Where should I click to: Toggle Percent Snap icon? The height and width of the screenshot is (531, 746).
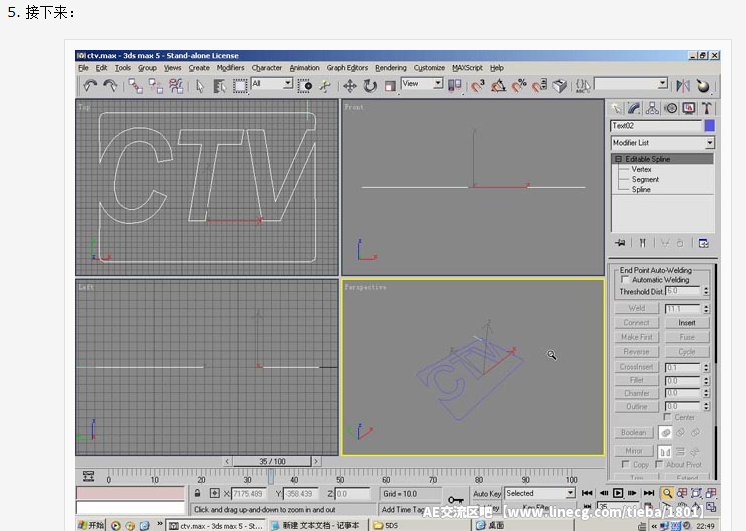point(519,86)
